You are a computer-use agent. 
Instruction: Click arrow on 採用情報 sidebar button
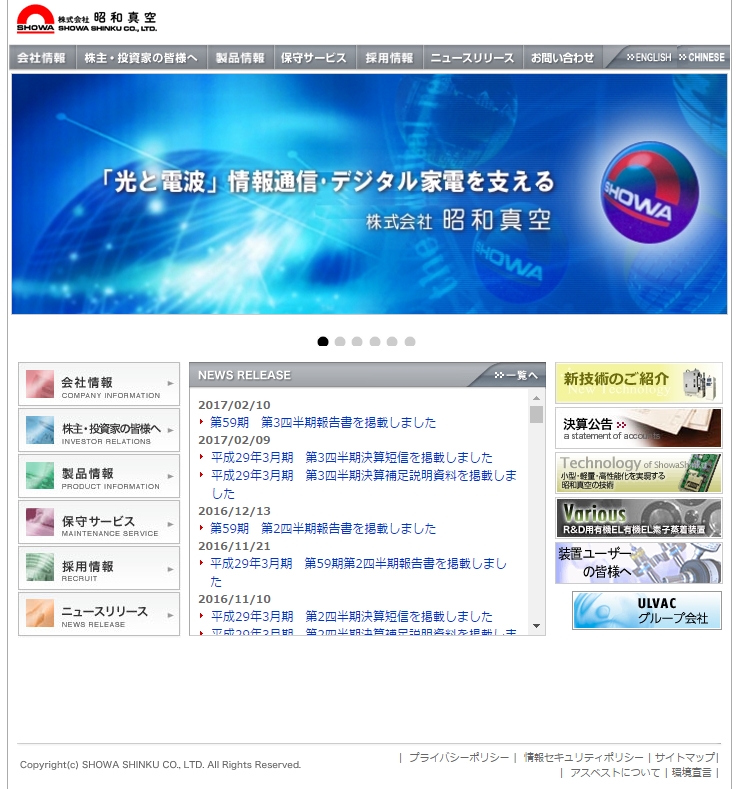[x=171, y=569]
